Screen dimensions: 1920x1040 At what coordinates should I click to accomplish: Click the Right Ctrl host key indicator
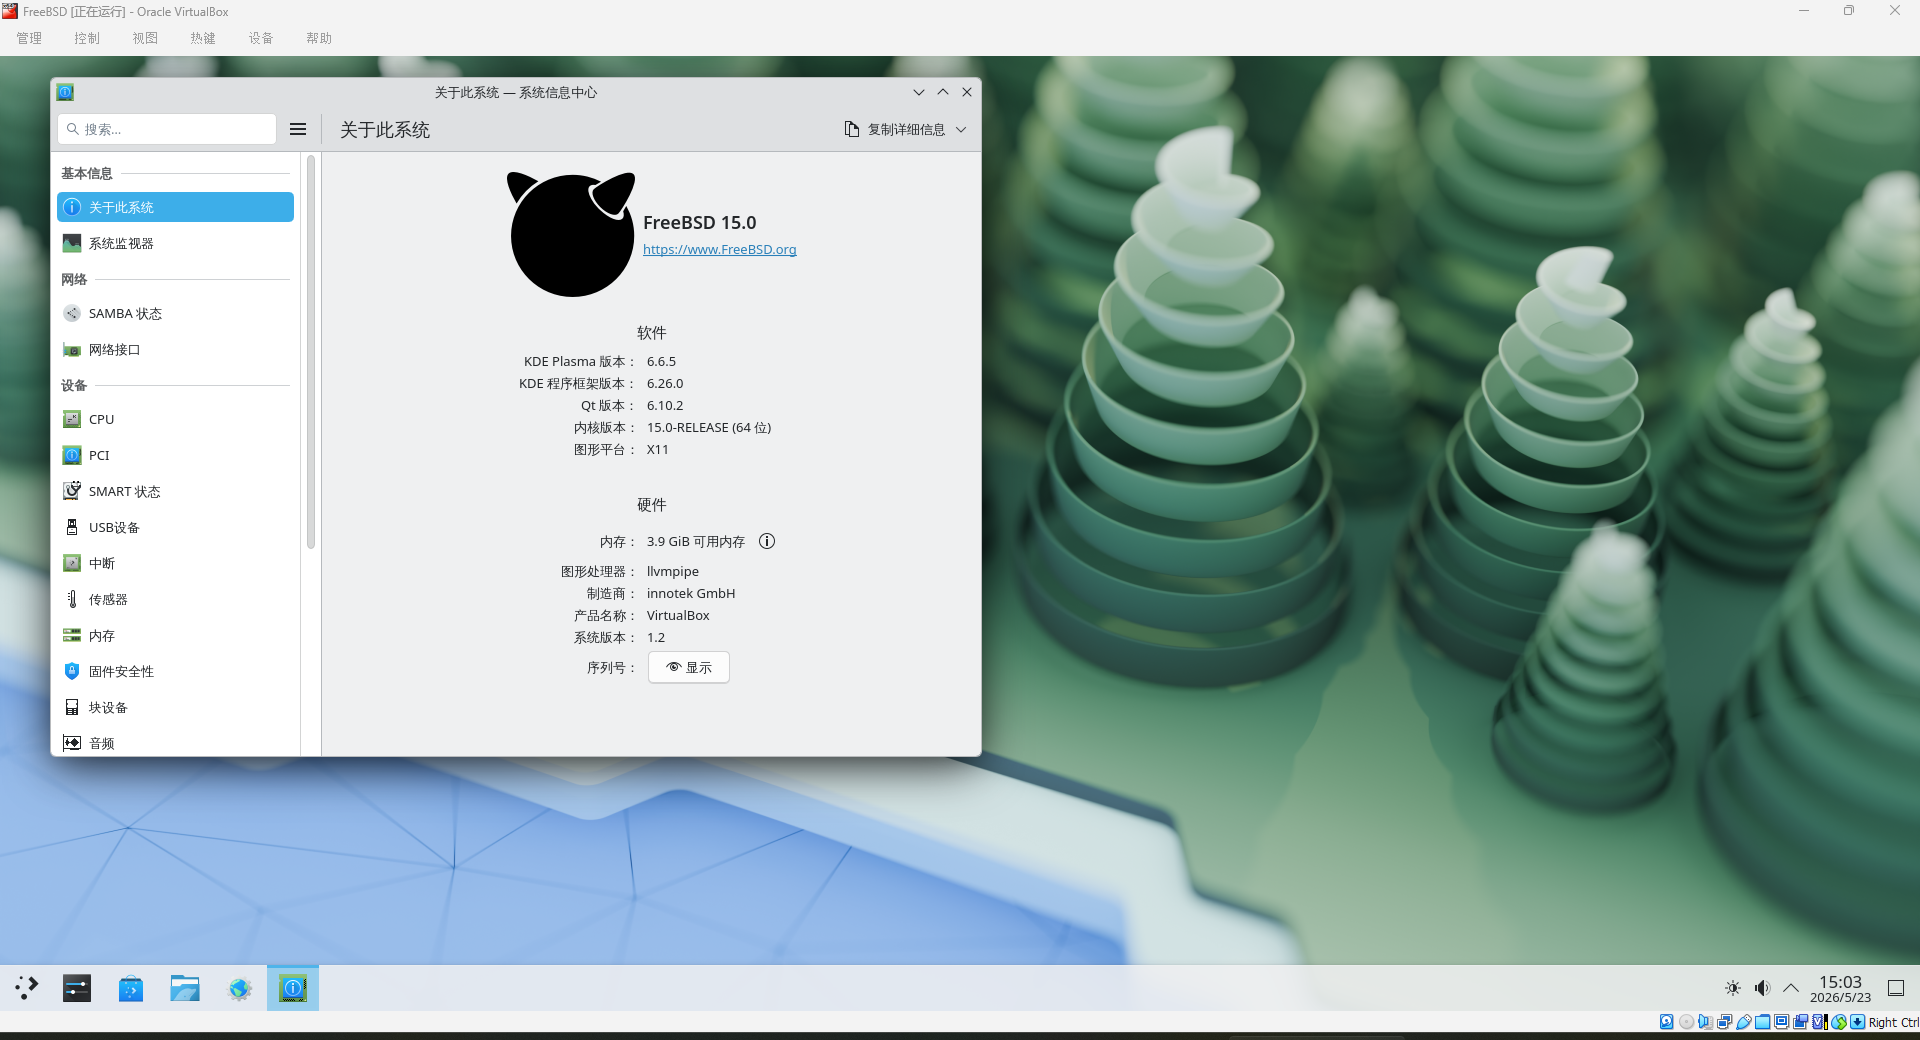pos(1893,1022)
